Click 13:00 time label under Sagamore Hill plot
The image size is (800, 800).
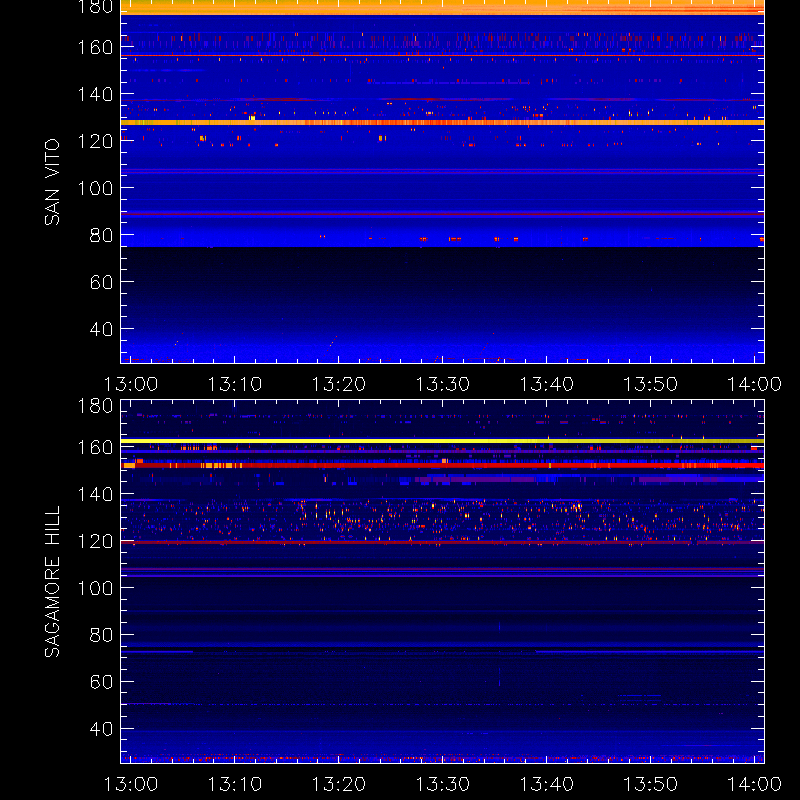click(131, 784)
